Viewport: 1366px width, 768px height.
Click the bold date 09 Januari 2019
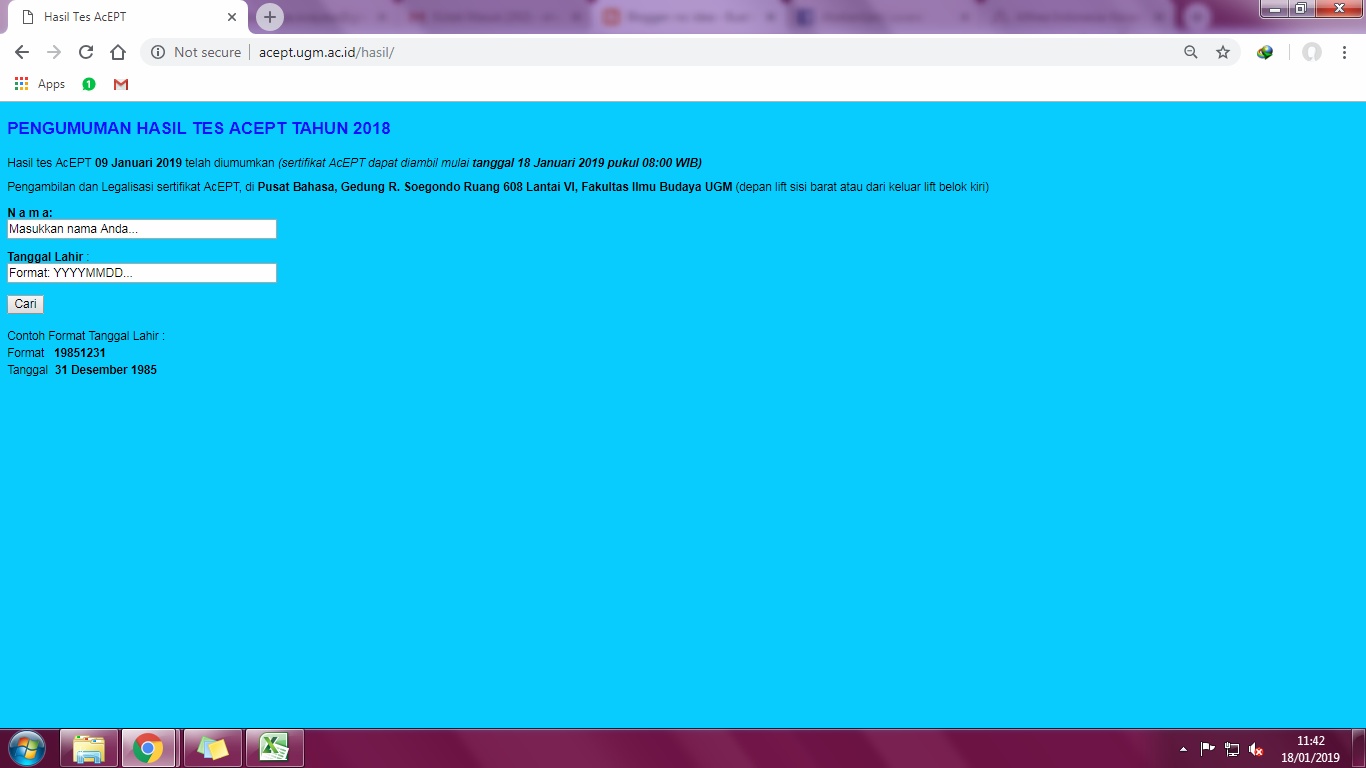[x=138, y=162]
